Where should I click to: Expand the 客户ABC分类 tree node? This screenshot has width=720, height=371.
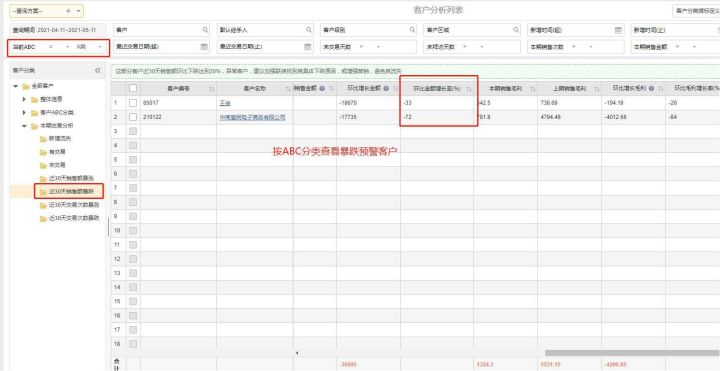[24, 112]
